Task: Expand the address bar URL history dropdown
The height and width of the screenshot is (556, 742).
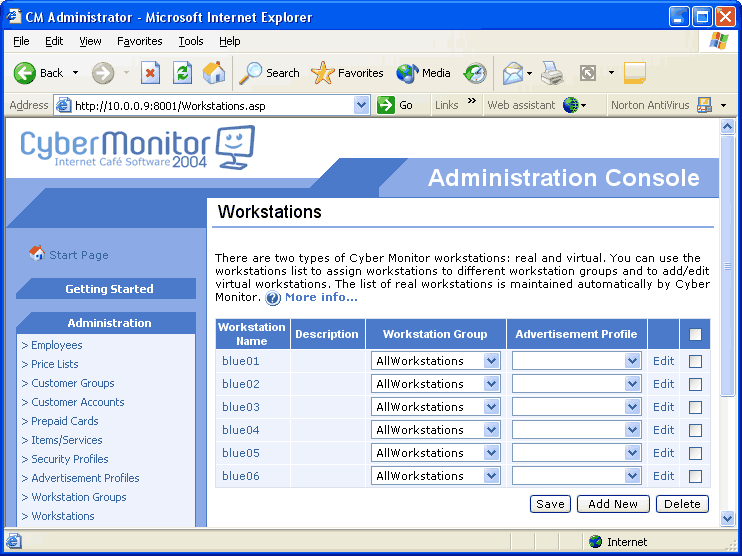Action: (x=362, y=105)
